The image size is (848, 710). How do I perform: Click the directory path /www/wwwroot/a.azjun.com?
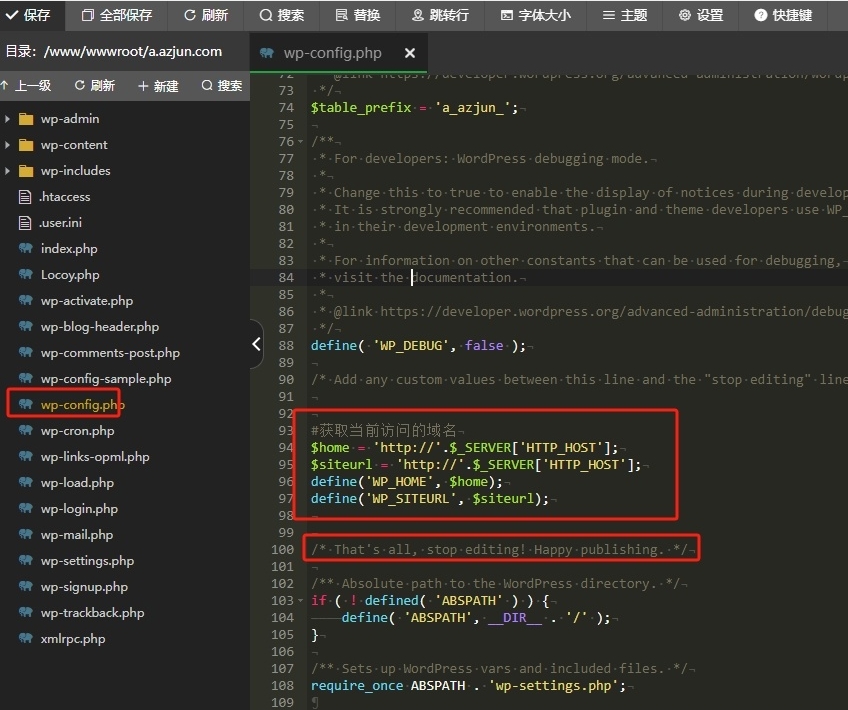pyautogui.click(x=133, y=51)
